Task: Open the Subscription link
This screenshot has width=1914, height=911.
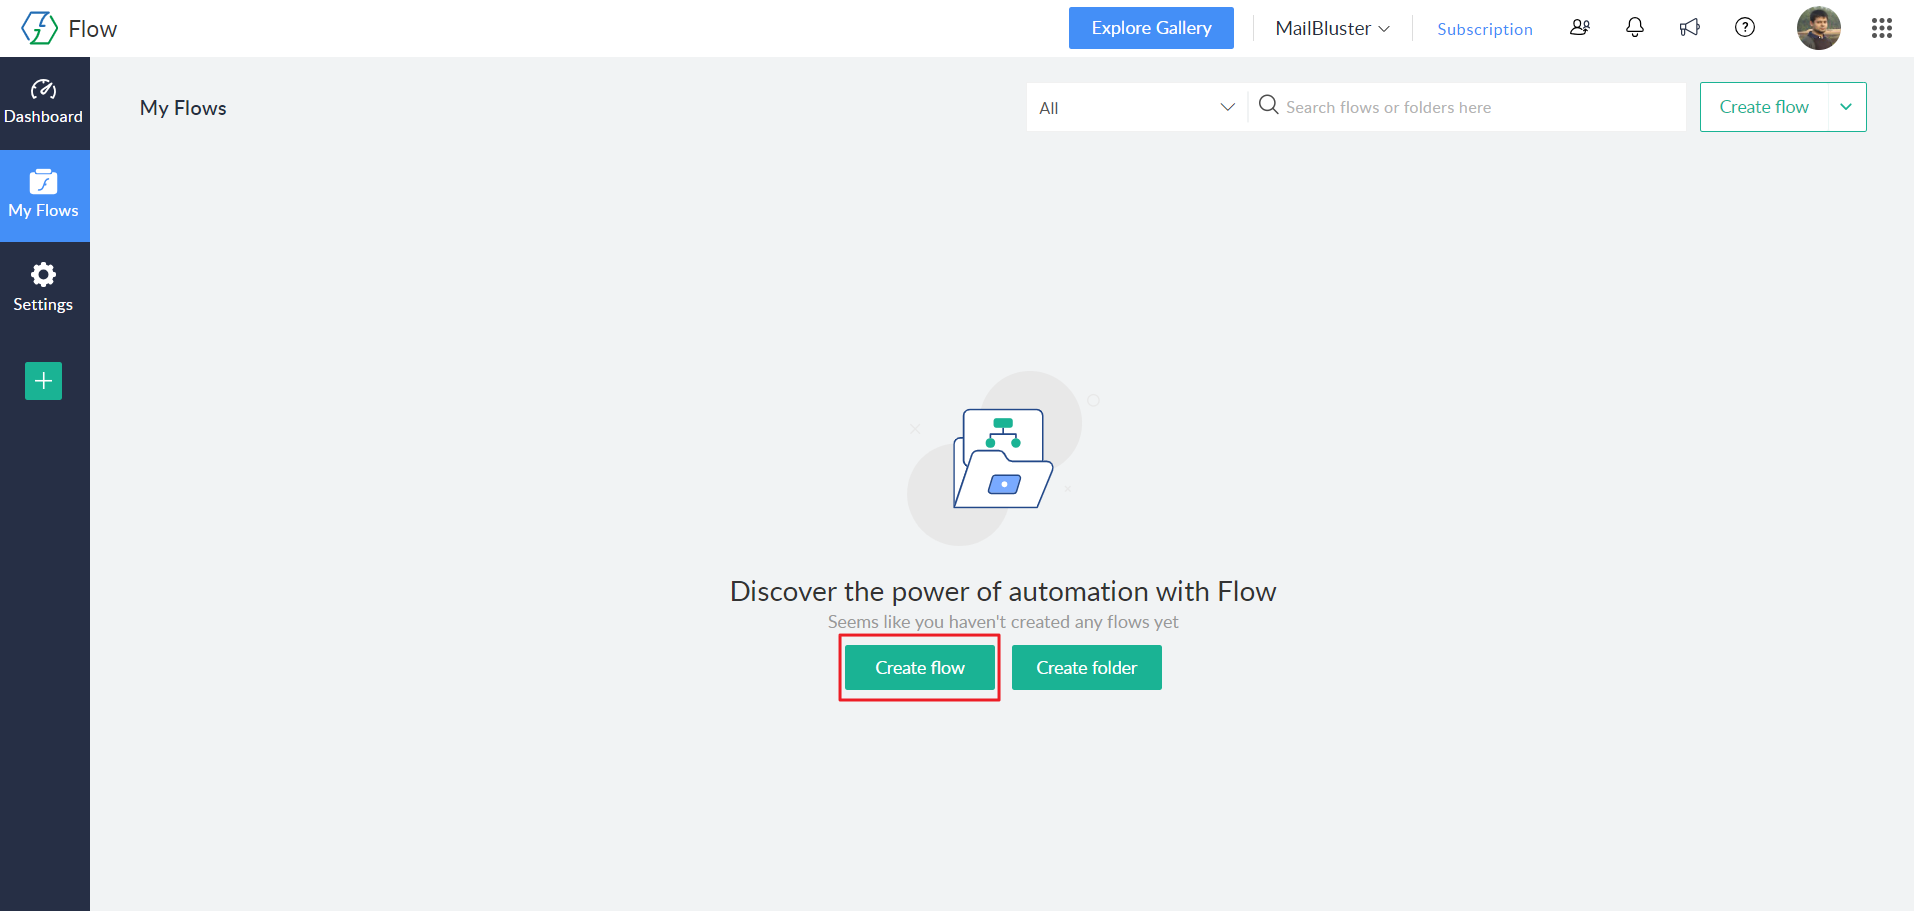Action: coord(1484,29)
